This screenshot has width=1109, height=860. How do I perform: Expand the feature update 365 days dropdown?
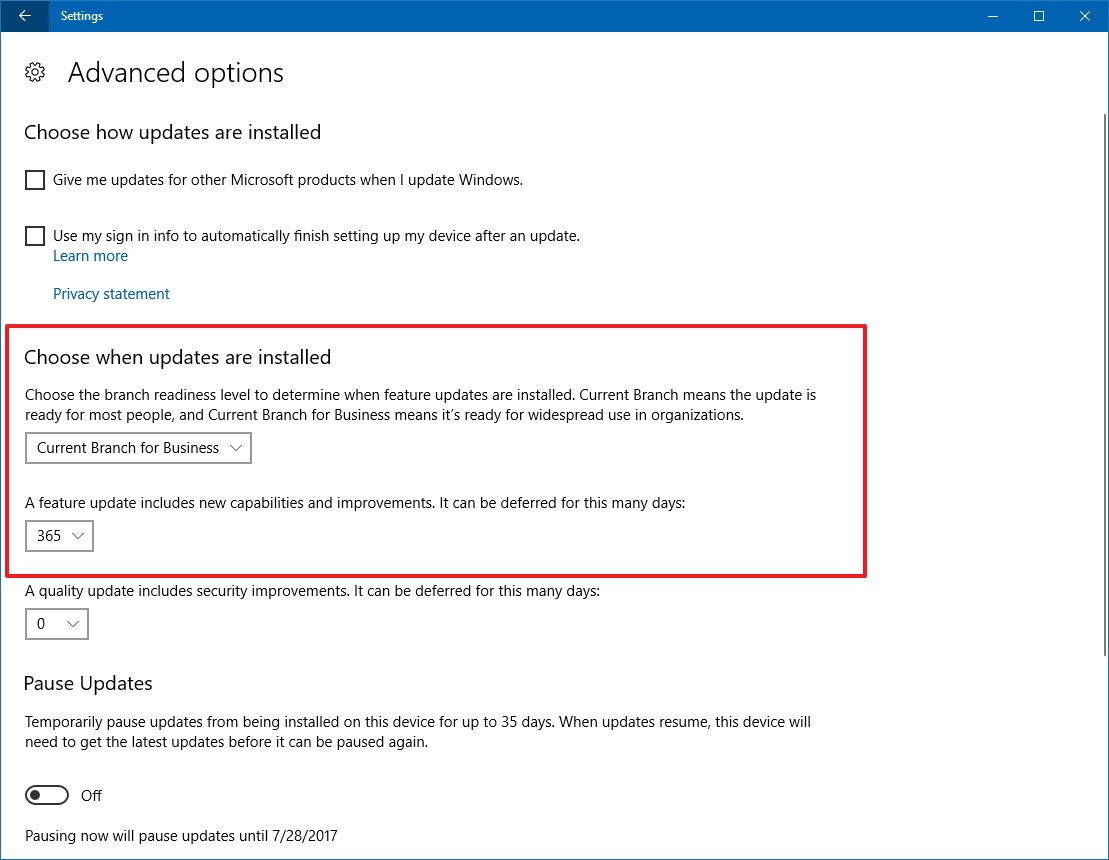tap(60, 536)
